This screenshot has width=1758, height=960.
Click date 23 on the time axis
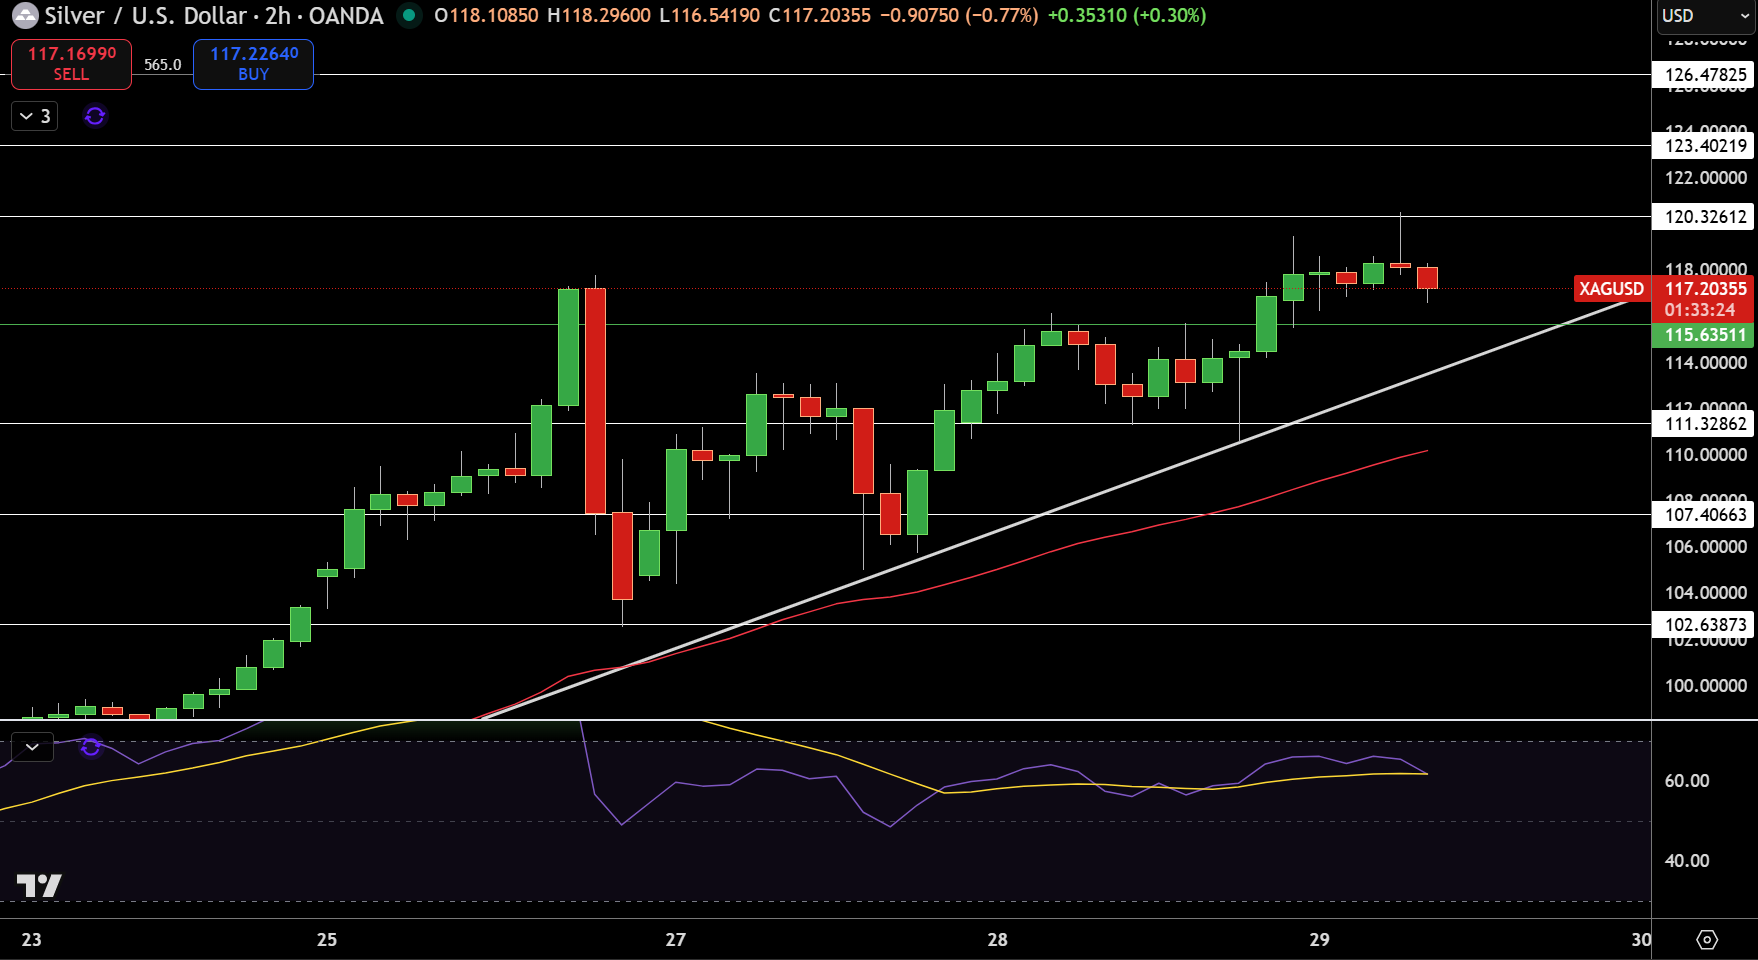(x=32, y=940)
